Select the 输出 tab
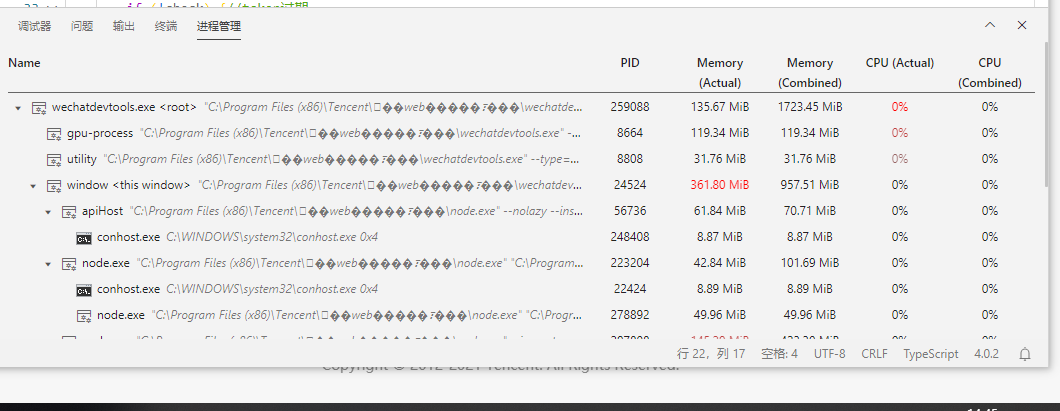The width and height of the screenshot is (1060, 411). [x=124, y=26]
